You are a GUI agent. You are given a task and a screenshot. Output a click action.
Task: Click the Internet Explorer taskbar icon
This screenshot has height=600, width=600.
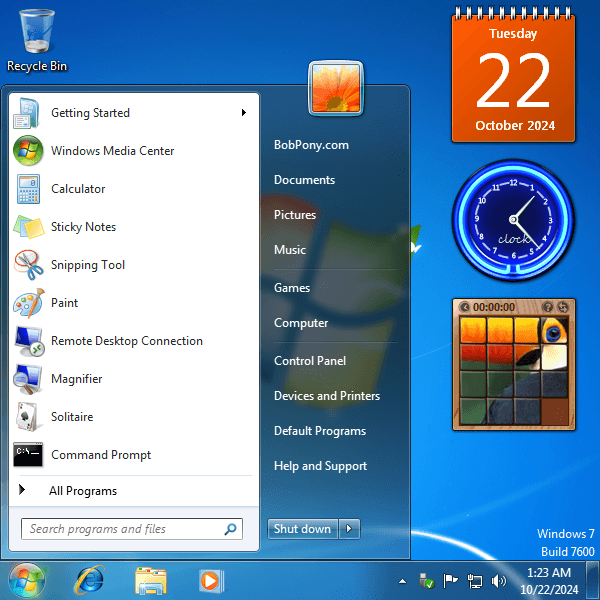(90, 579)
